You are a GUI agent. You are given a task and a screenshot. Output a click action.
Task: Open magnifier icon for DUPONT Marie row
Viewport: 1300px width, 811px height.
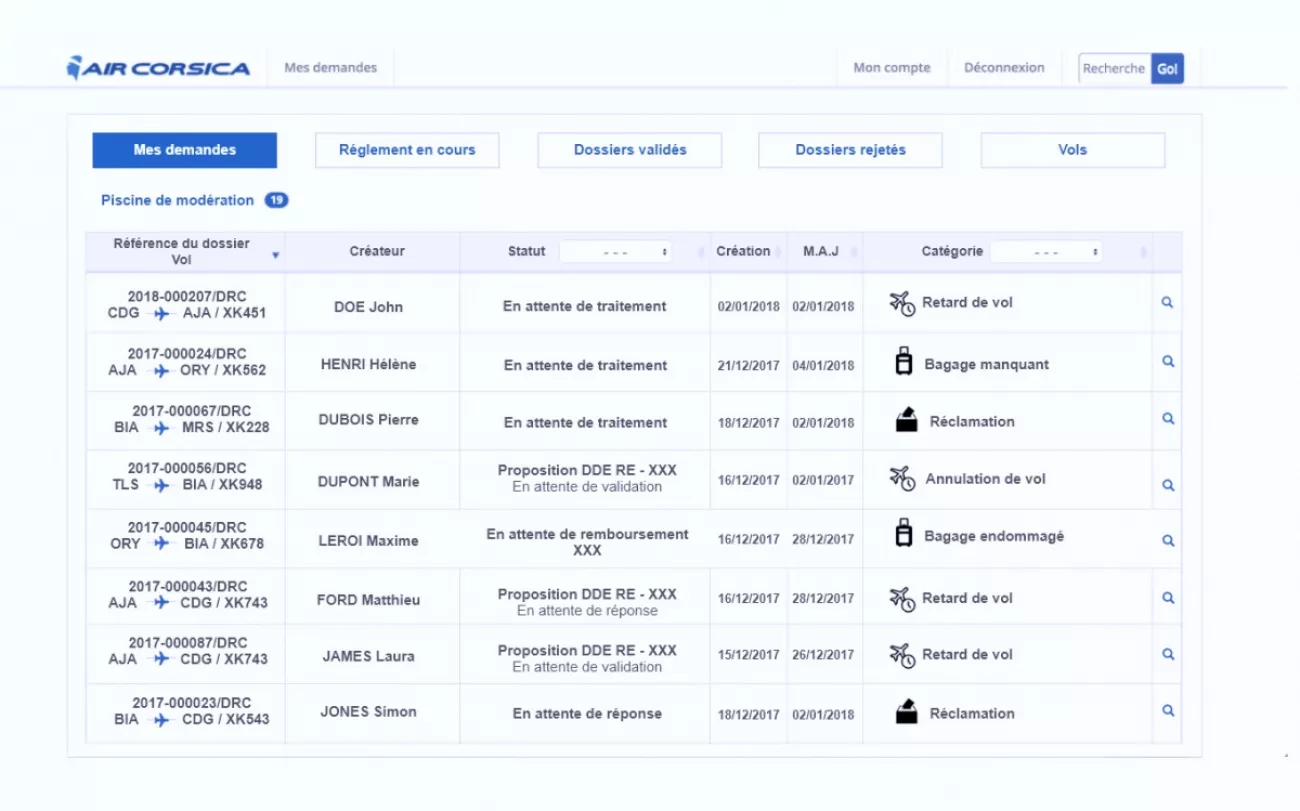coord(1167,485)
